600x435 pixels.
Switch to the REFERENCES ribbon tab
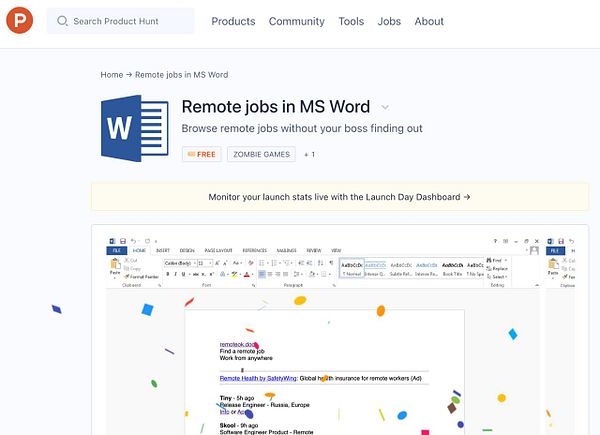(255, 250)
